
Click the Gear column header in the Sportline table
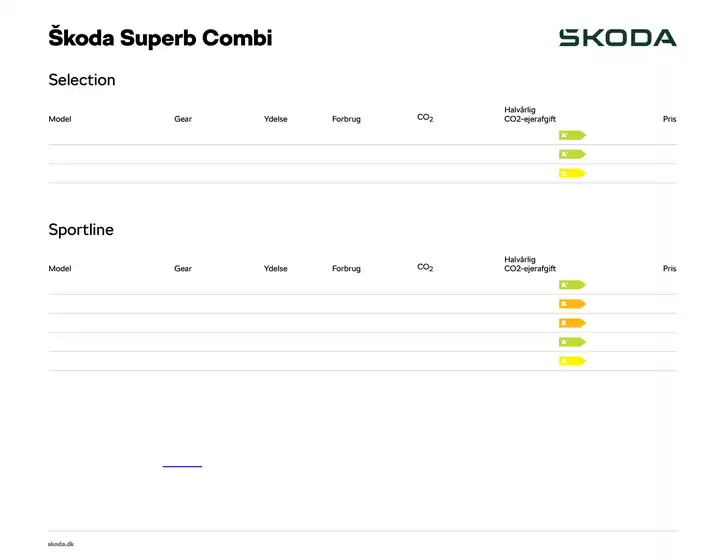[183, 269]
